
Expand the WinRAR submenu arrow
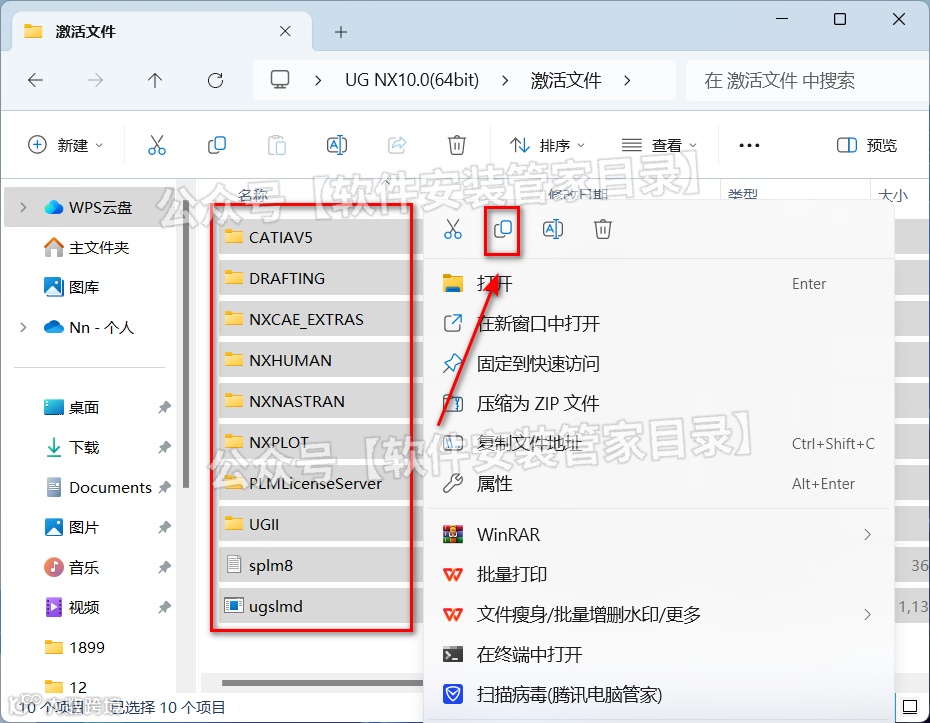coord(868,534)
